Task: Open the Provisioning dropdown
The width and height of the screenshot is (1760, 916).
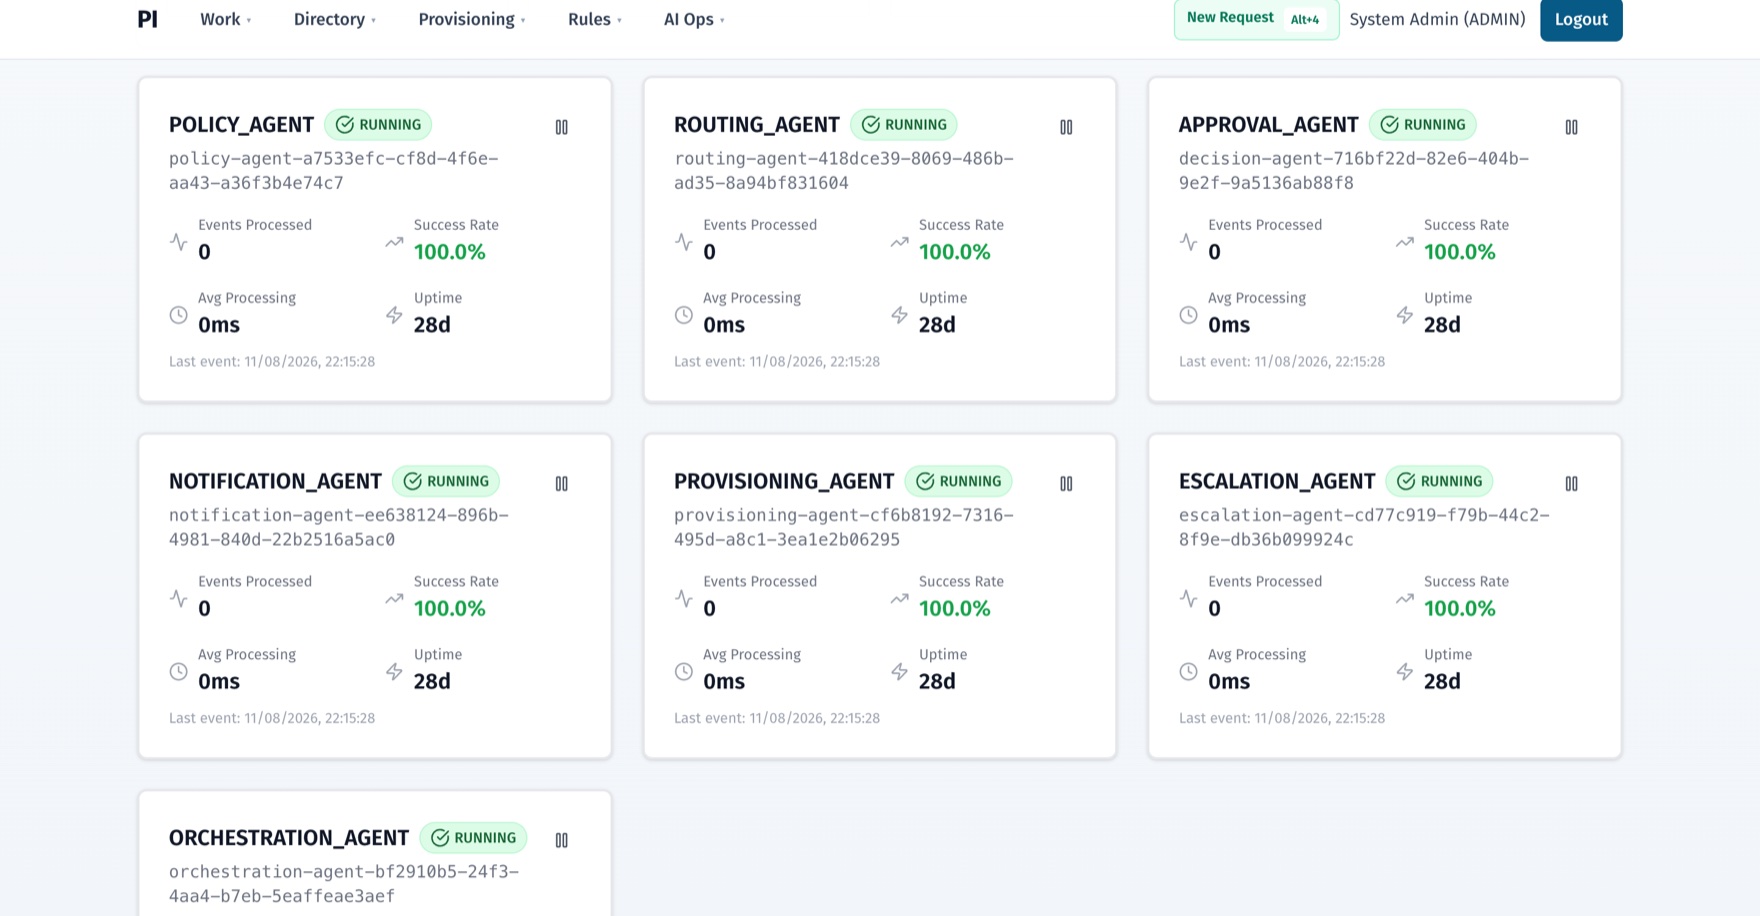Action: point(471,19)
